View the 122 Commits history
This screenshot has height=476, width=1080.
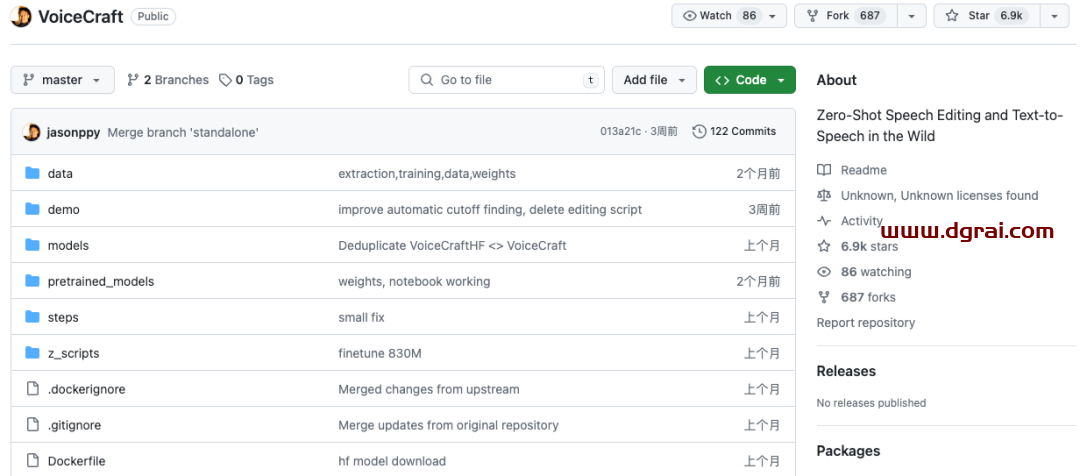(734, 131)
